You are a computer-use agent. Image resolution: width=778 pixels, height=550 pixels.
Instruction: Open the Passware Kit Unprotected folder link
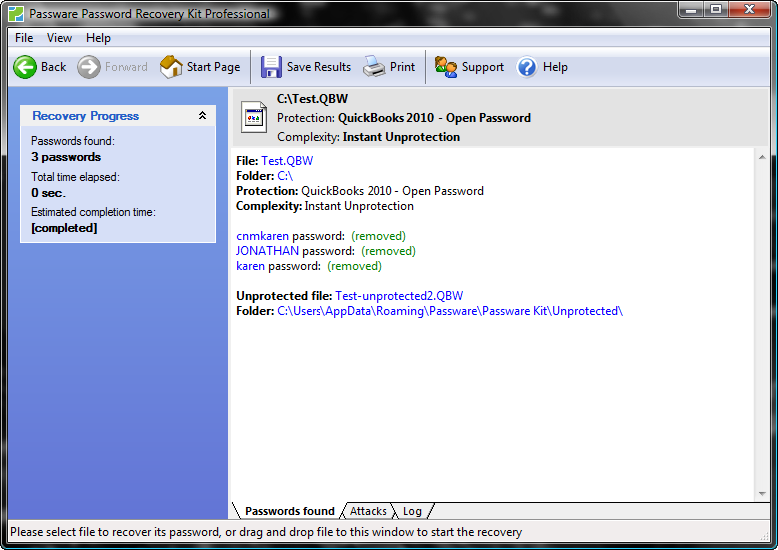click(x=450, y=311)
